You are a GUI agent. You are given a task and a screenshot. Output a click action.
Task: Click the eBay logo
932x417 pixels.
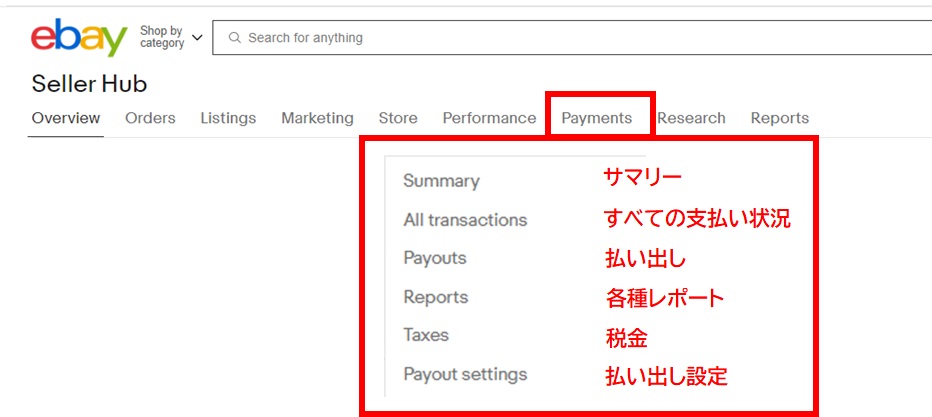pyautogui.click(x=79, y=38)
